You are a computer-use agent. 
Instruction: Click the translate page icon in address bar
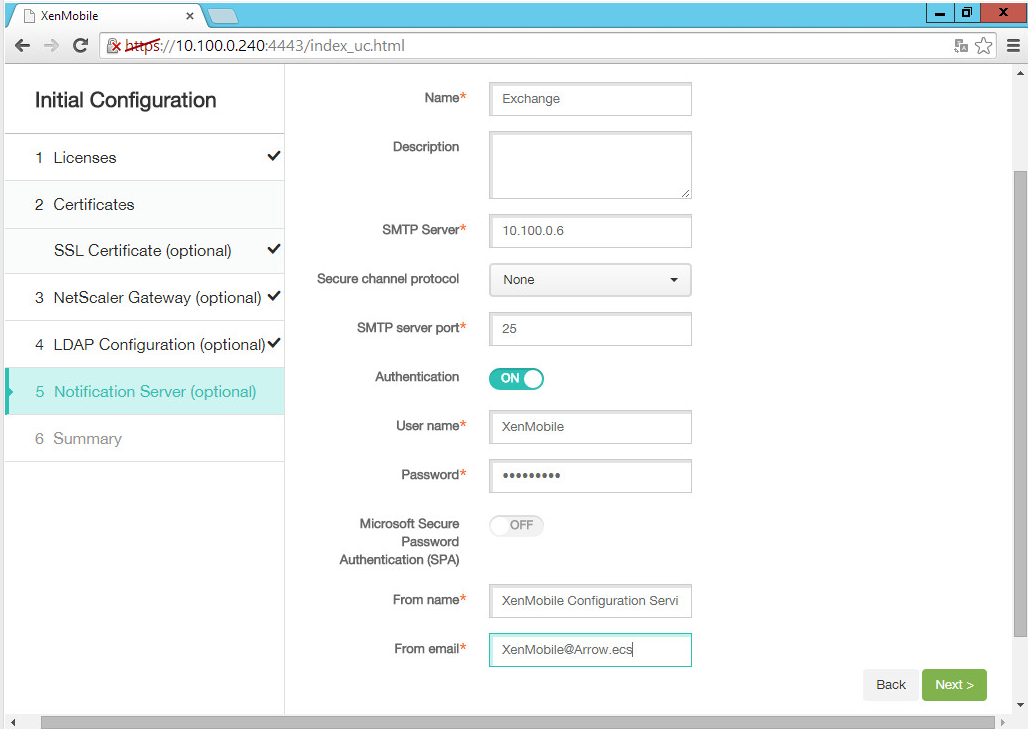point(960,45)
